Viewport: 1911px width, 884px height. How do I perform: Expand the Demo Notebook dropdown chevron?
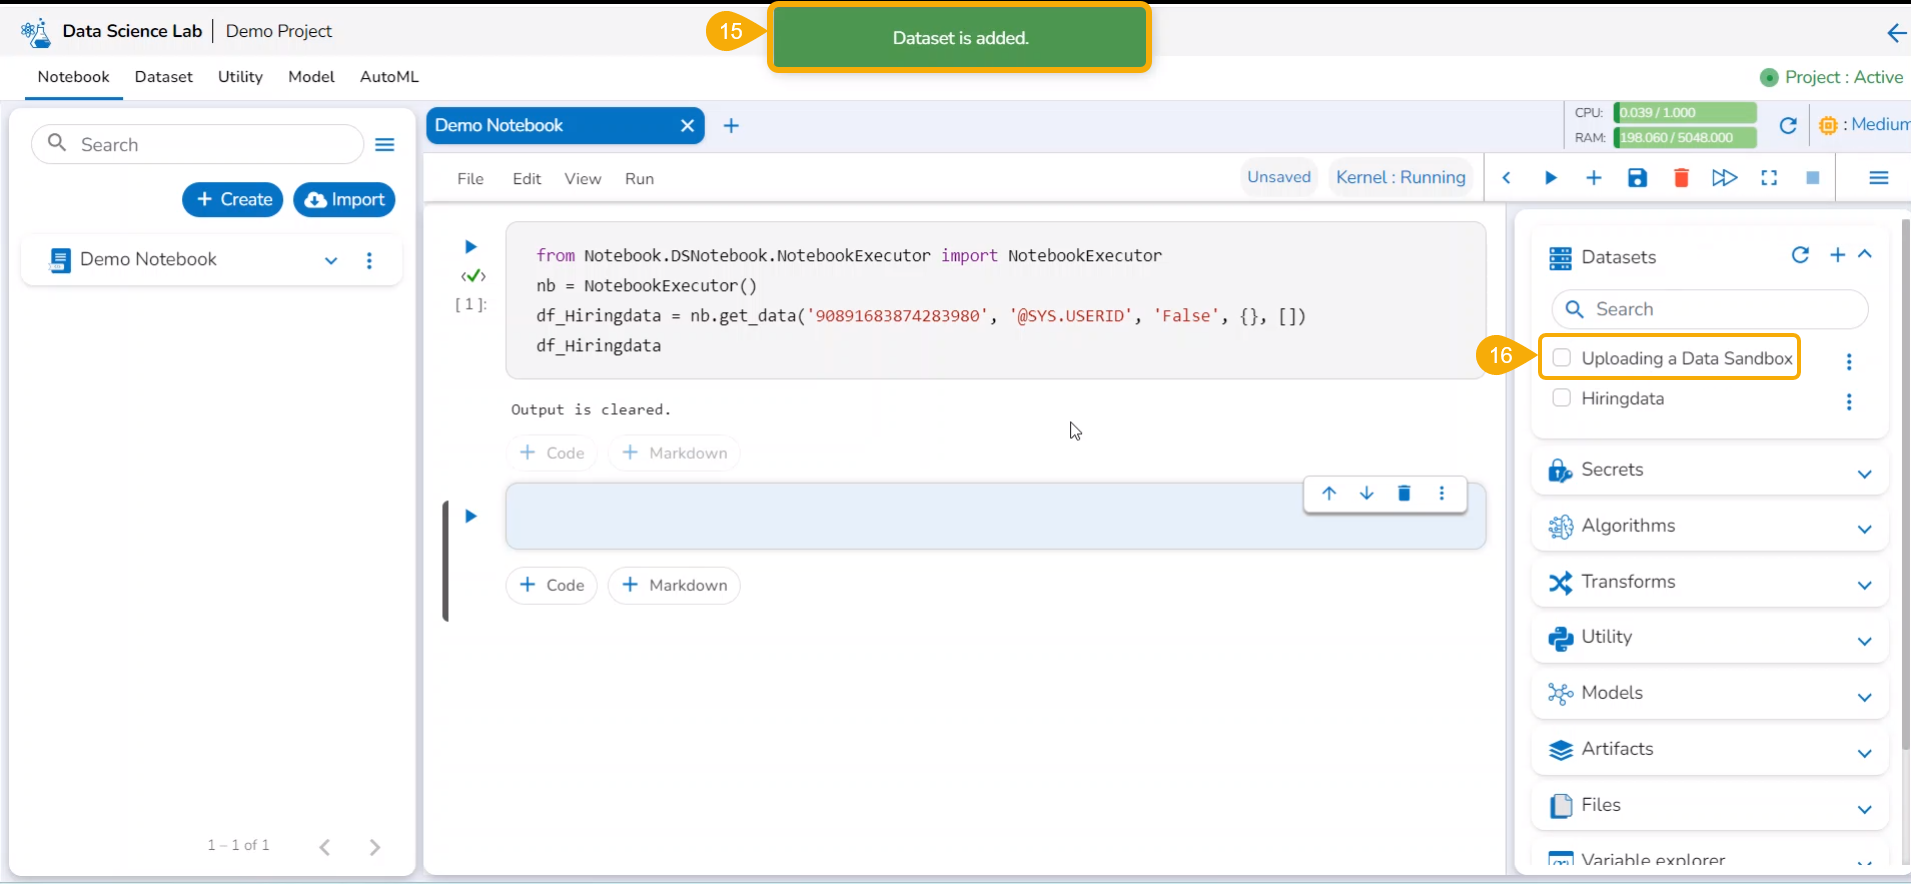(331, 261)
